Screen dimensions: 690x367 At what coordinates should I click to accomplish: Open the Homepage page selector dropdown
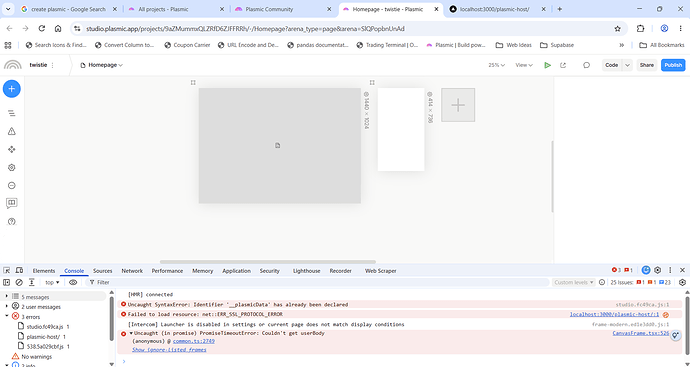coord(102,65)
